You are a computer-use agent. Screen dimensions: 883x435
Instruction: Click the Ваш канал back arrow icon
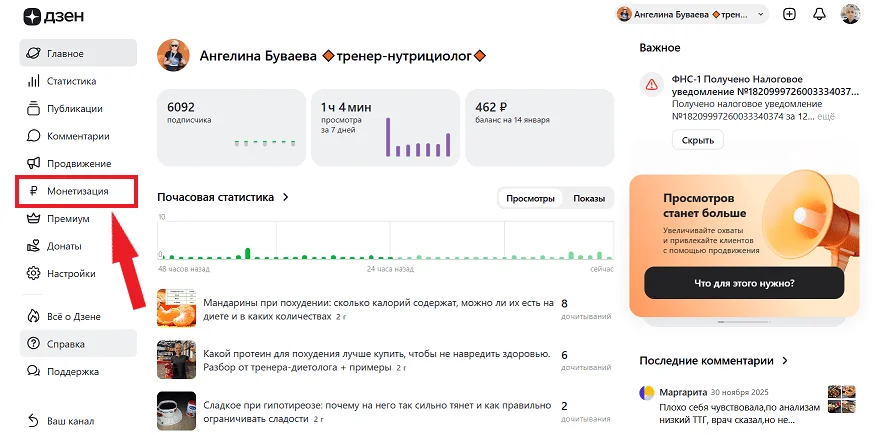(34, 421)
